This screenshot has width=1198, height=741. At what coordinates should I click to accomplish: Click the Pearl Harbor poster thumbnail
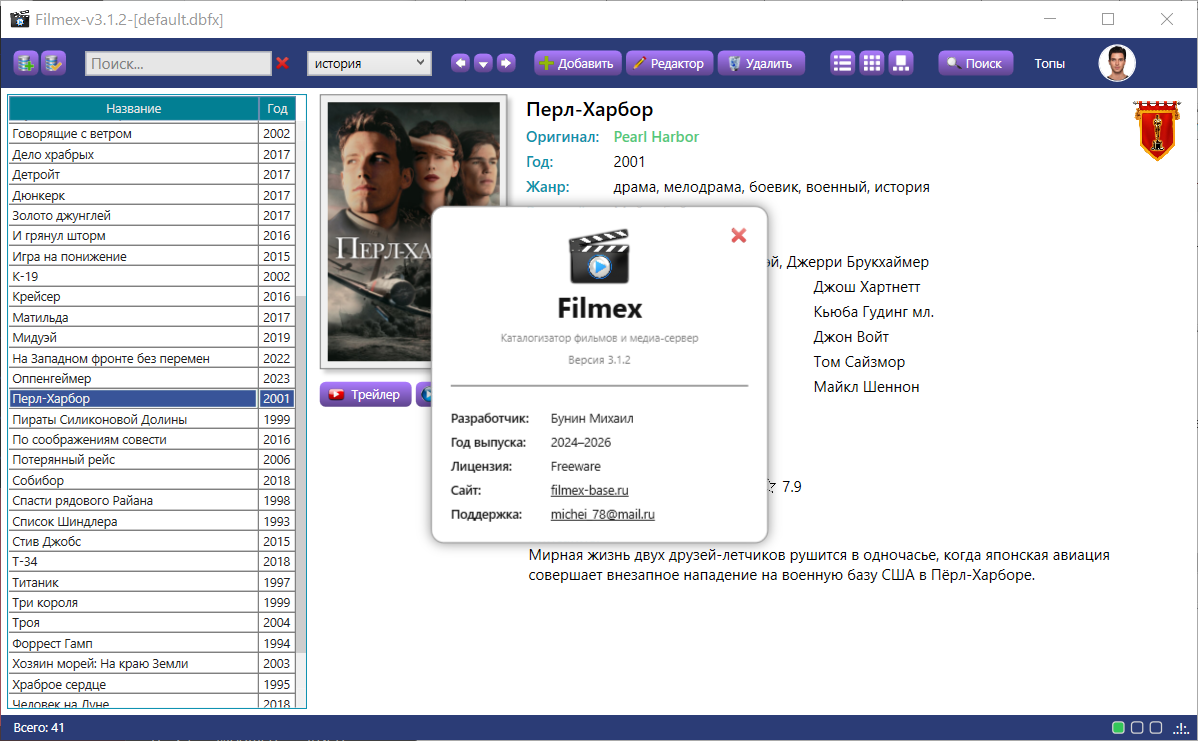click(413, 231)
